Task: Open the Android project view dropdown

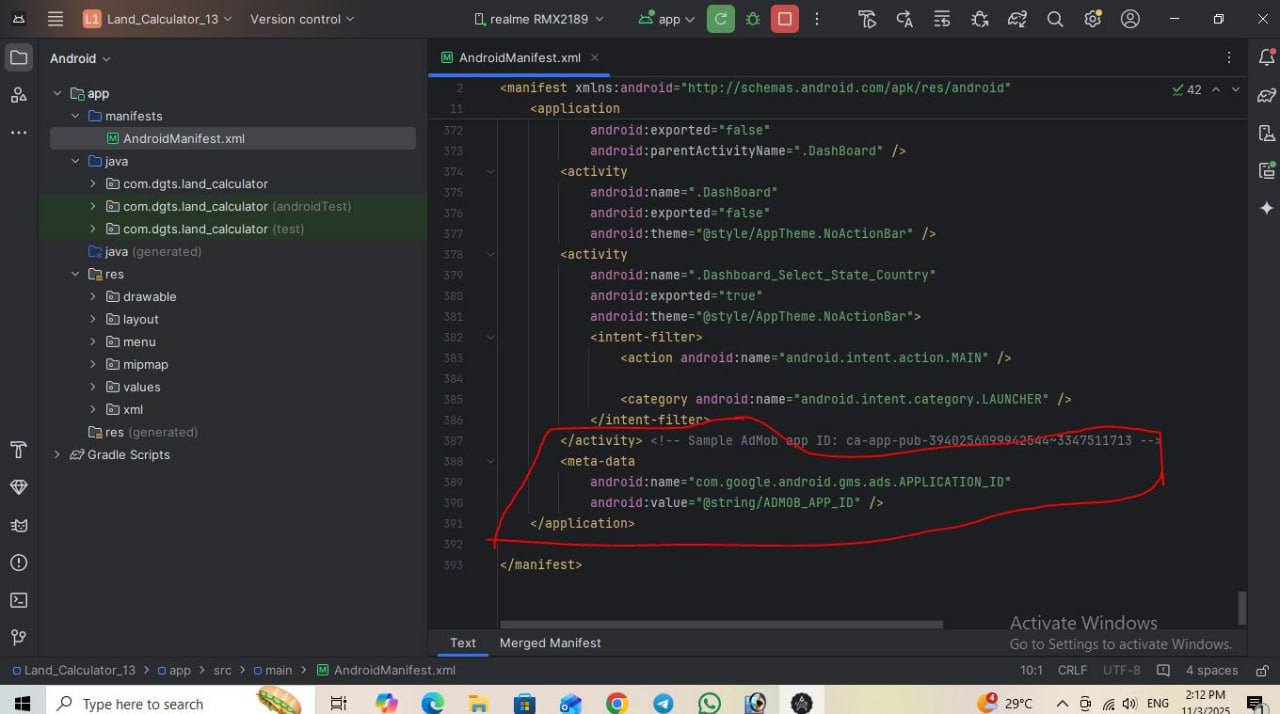Action: [80, 58]
